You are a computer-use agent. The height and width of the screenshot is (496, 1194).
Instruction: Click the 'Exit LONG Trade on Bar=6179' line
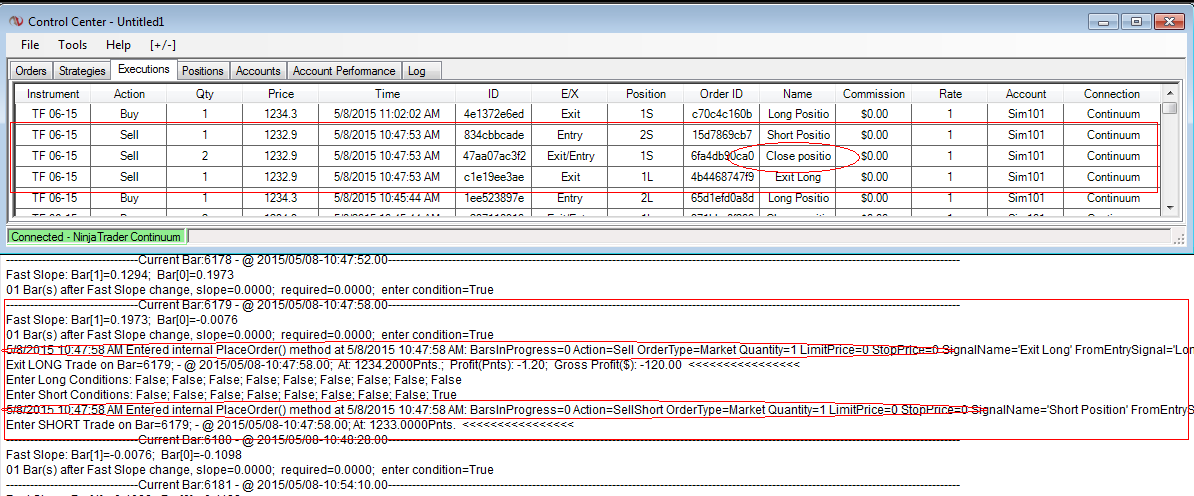pyautogui.click(x=402, y=365)
